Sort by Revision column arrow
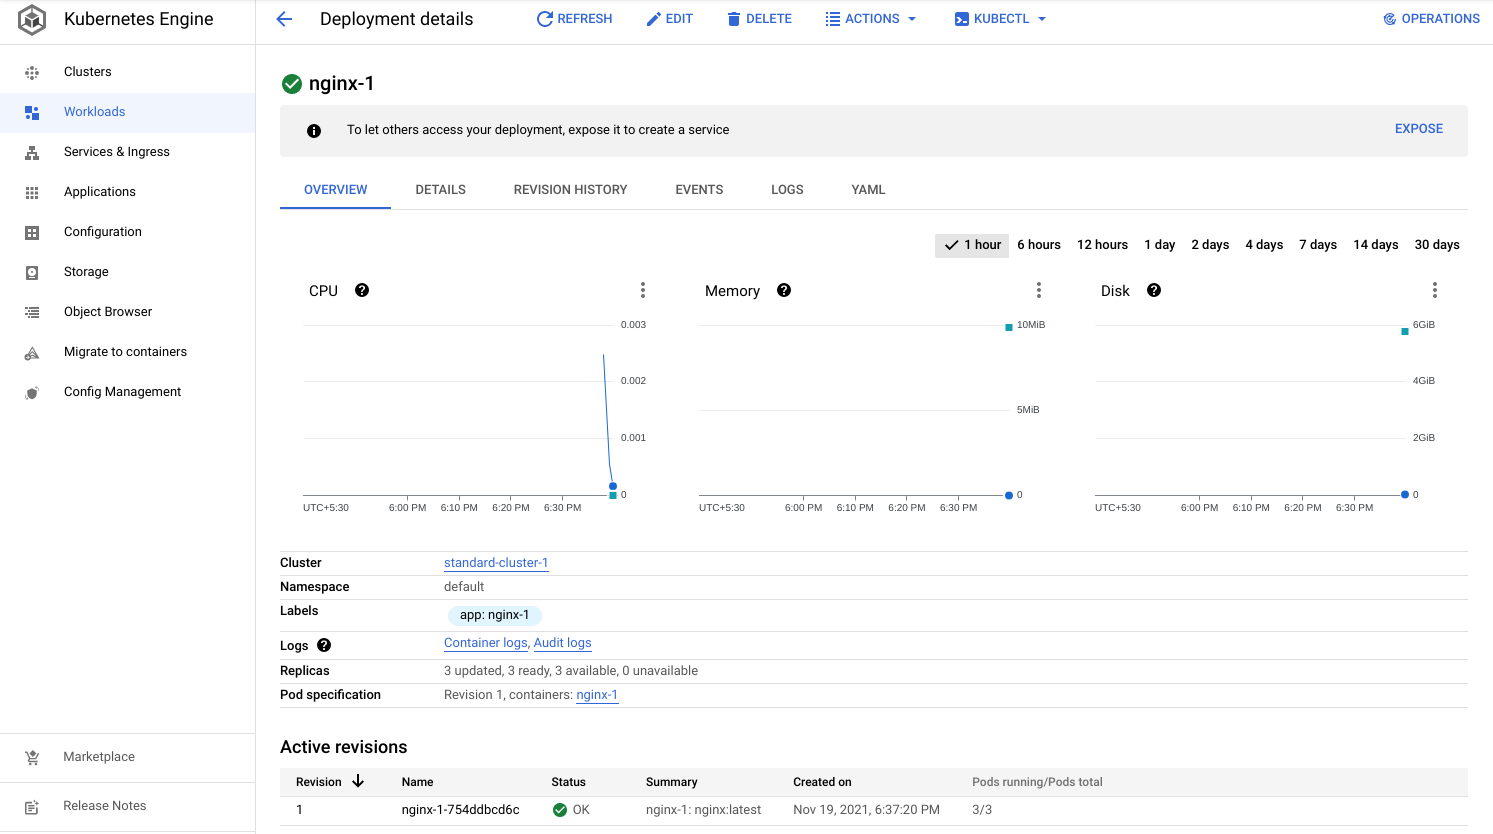1493x834 pixels. coord(358,781)
